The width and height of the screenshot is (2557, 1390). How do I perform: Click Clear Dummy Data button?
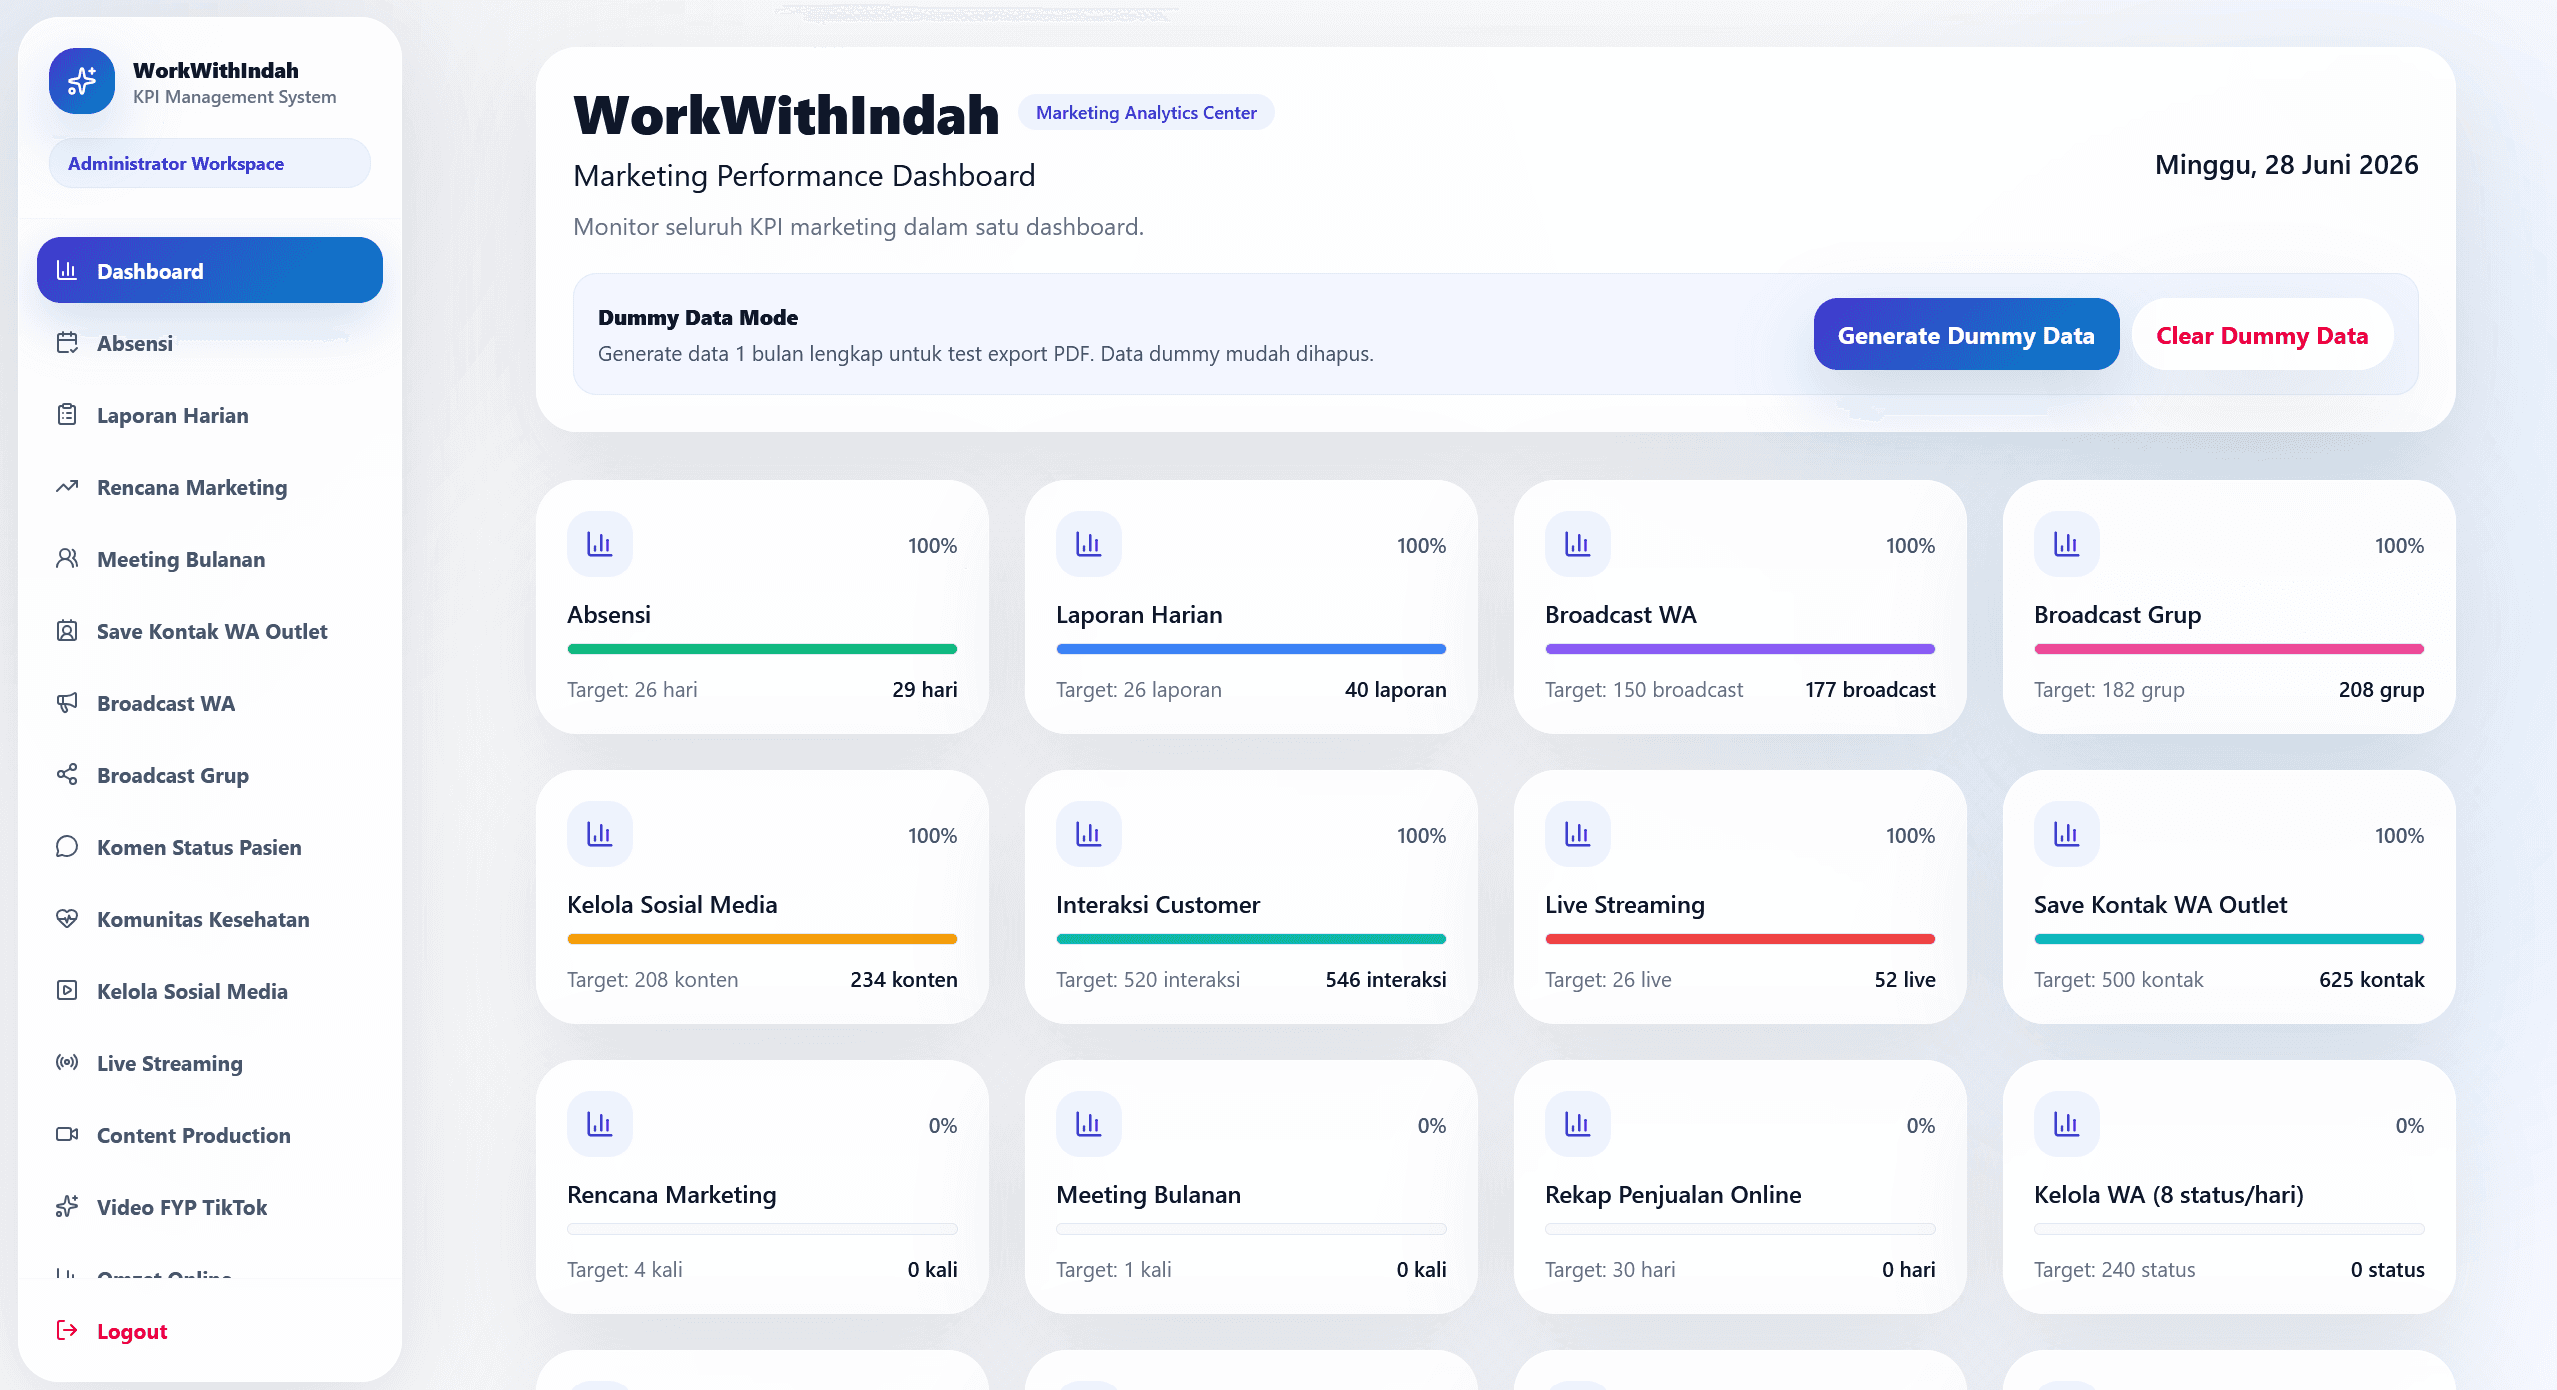coord(2262,334)
